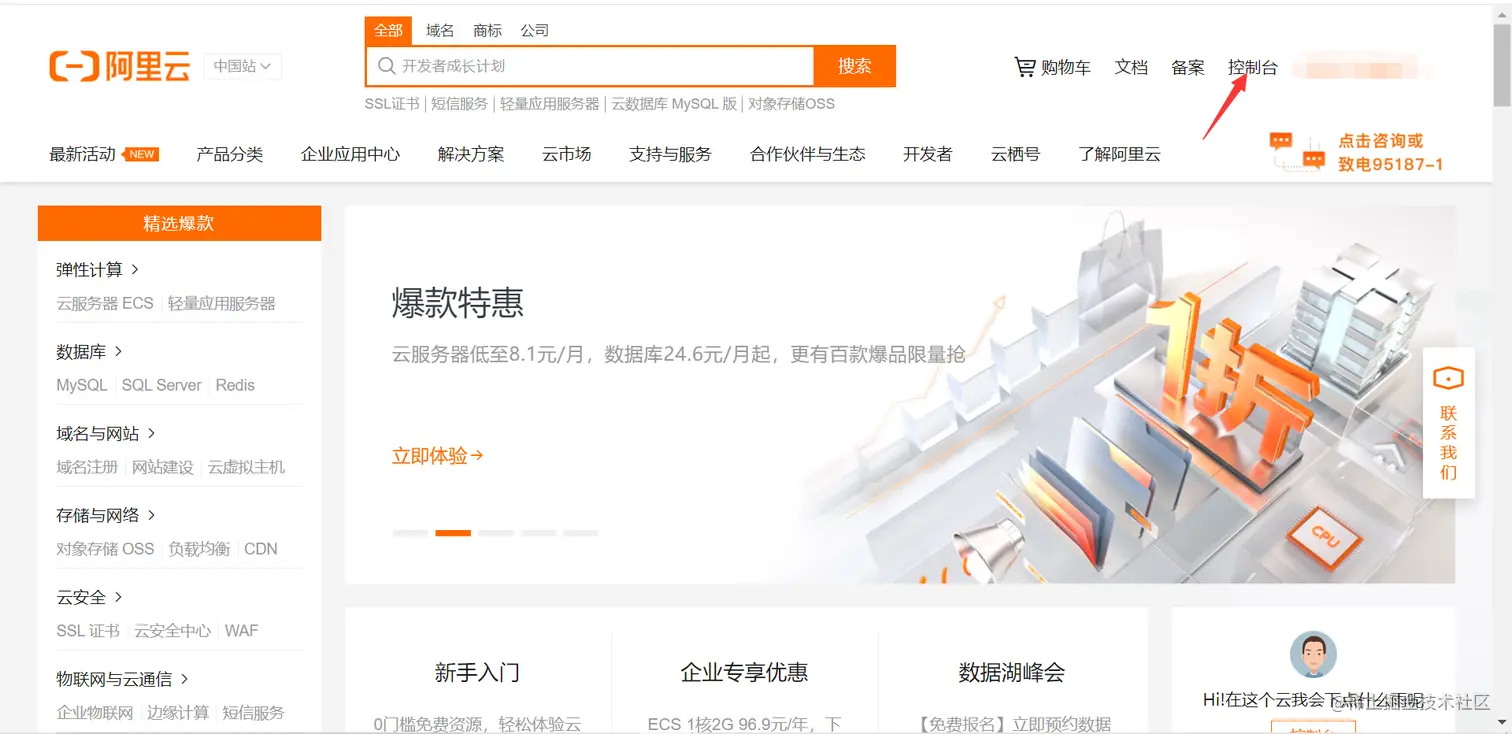Click 云数据库 MySQL 版 hot search link

tap(674, 103)
